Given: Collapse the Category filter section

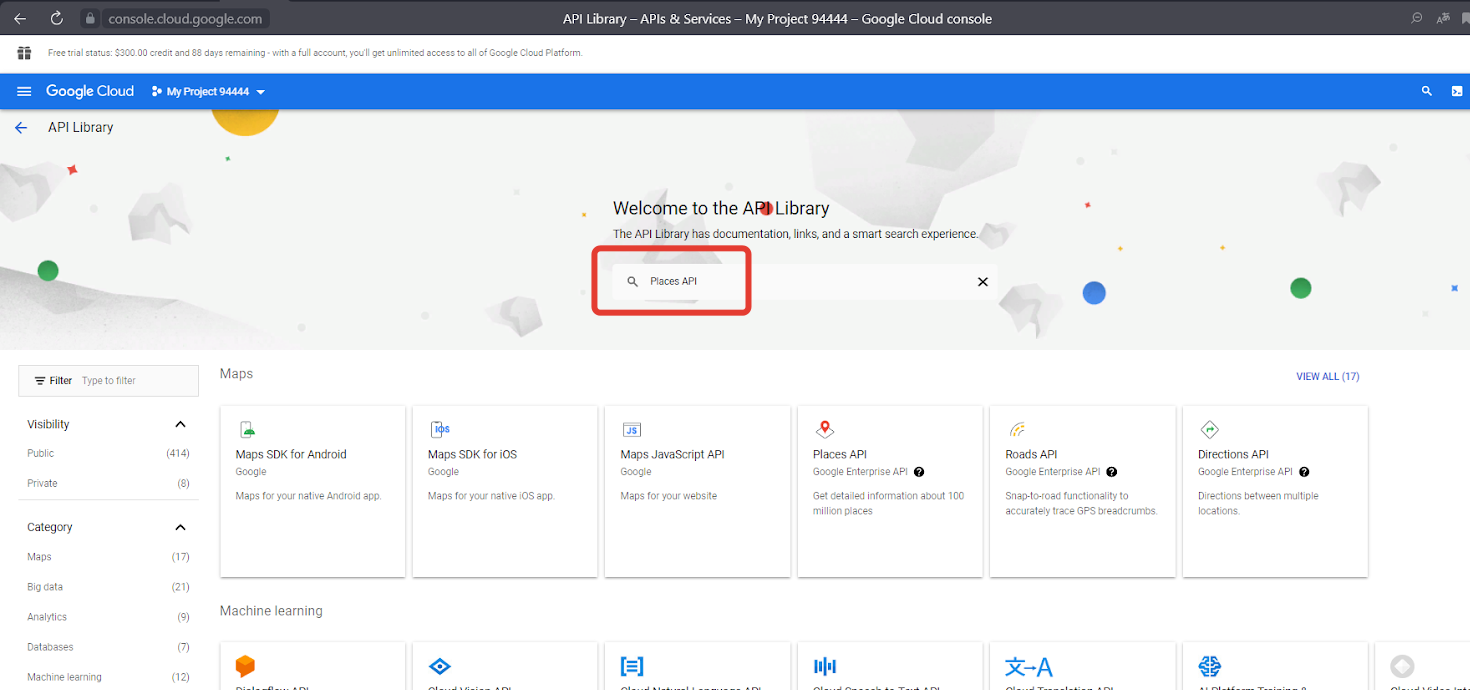Looking at the screenshot, I should (x=181, y=528).
